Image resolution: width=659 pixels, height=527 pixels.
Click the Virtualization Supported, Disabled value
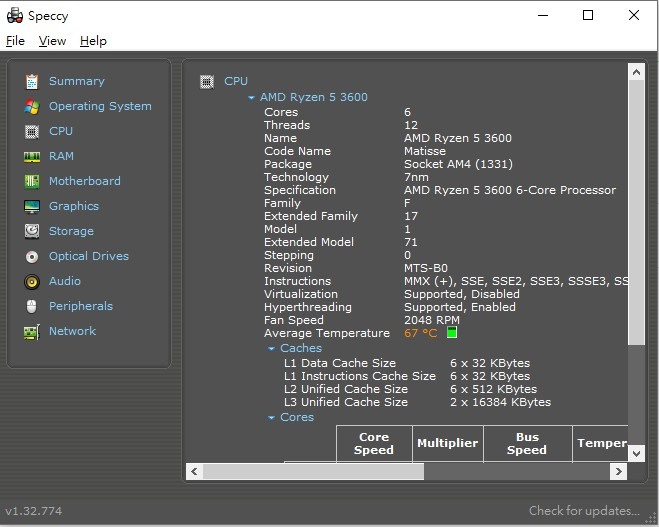pos(462,294)
